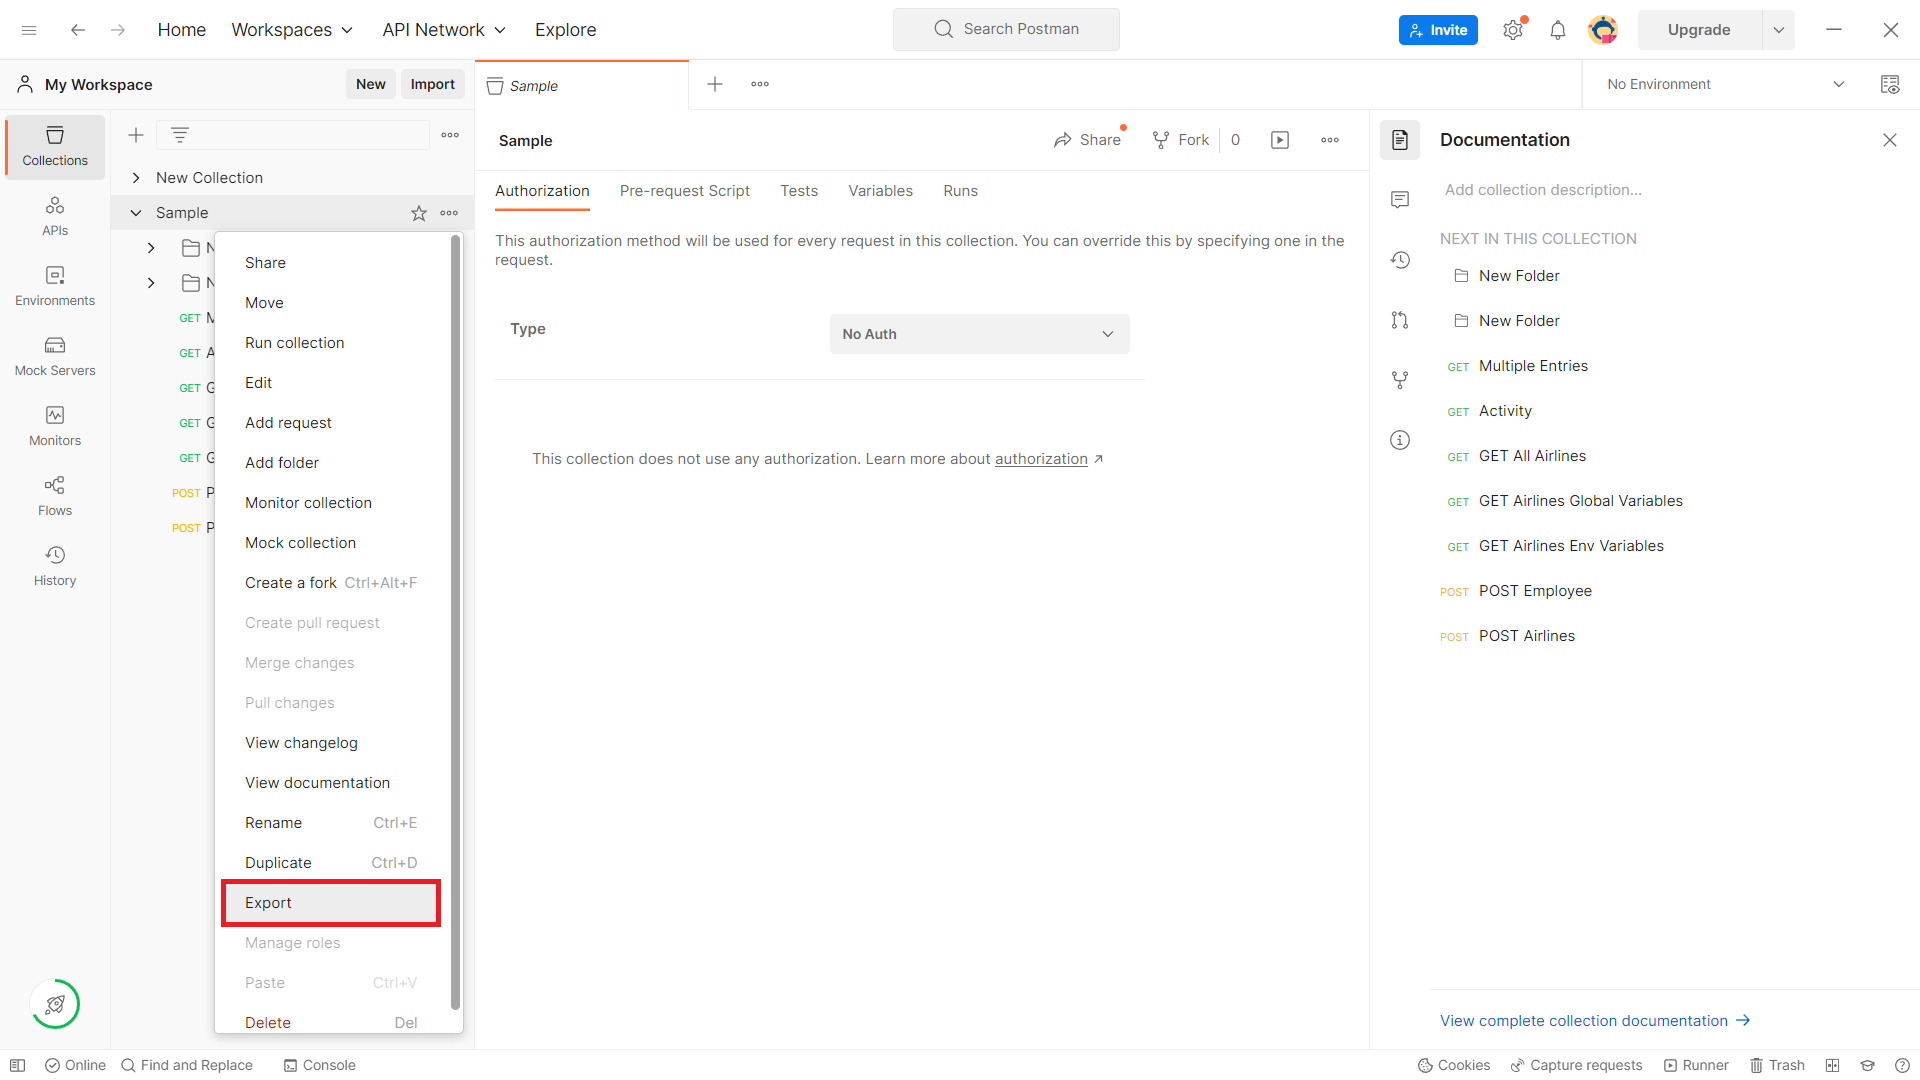Screen dimensions: 1920x1080
Task: Switch to the Variables tab
Action: click(x=880, y=191)
